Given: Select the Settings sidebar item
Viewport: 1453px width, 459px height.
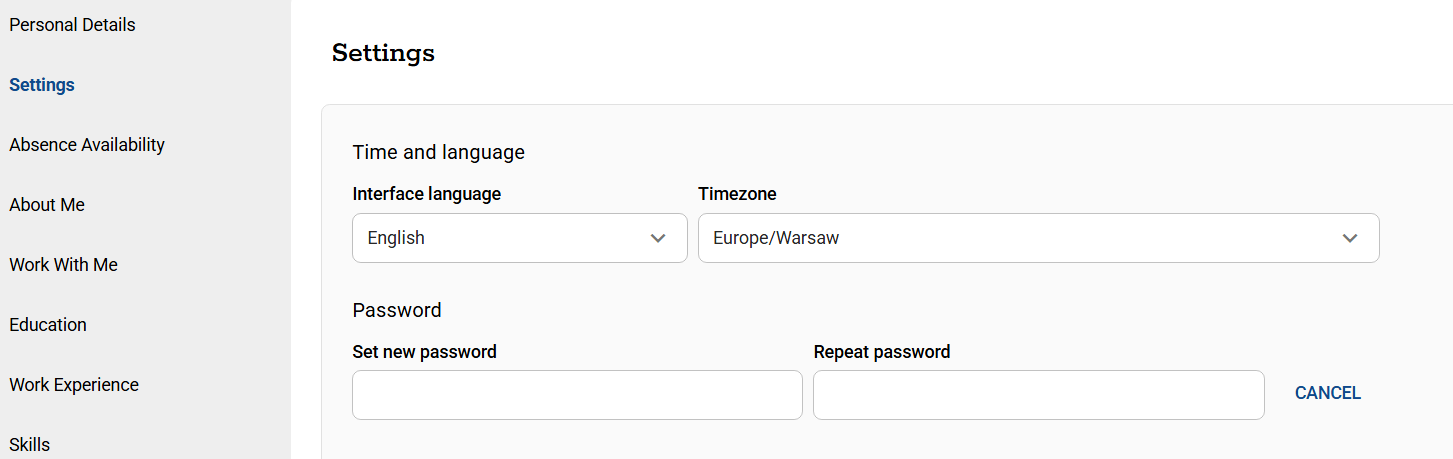Looking at the screenshot, I should [42, 85].
